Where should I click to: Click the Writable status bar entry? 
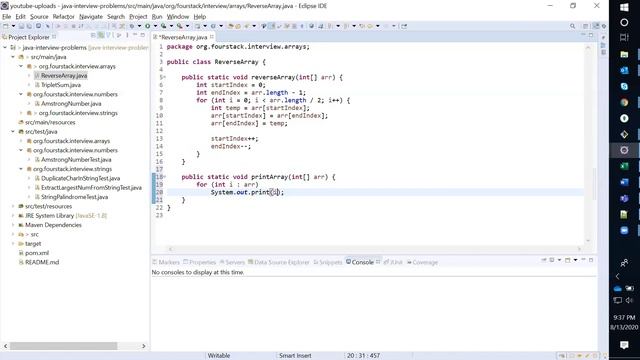pyautogui.click(x=219, y=356)
